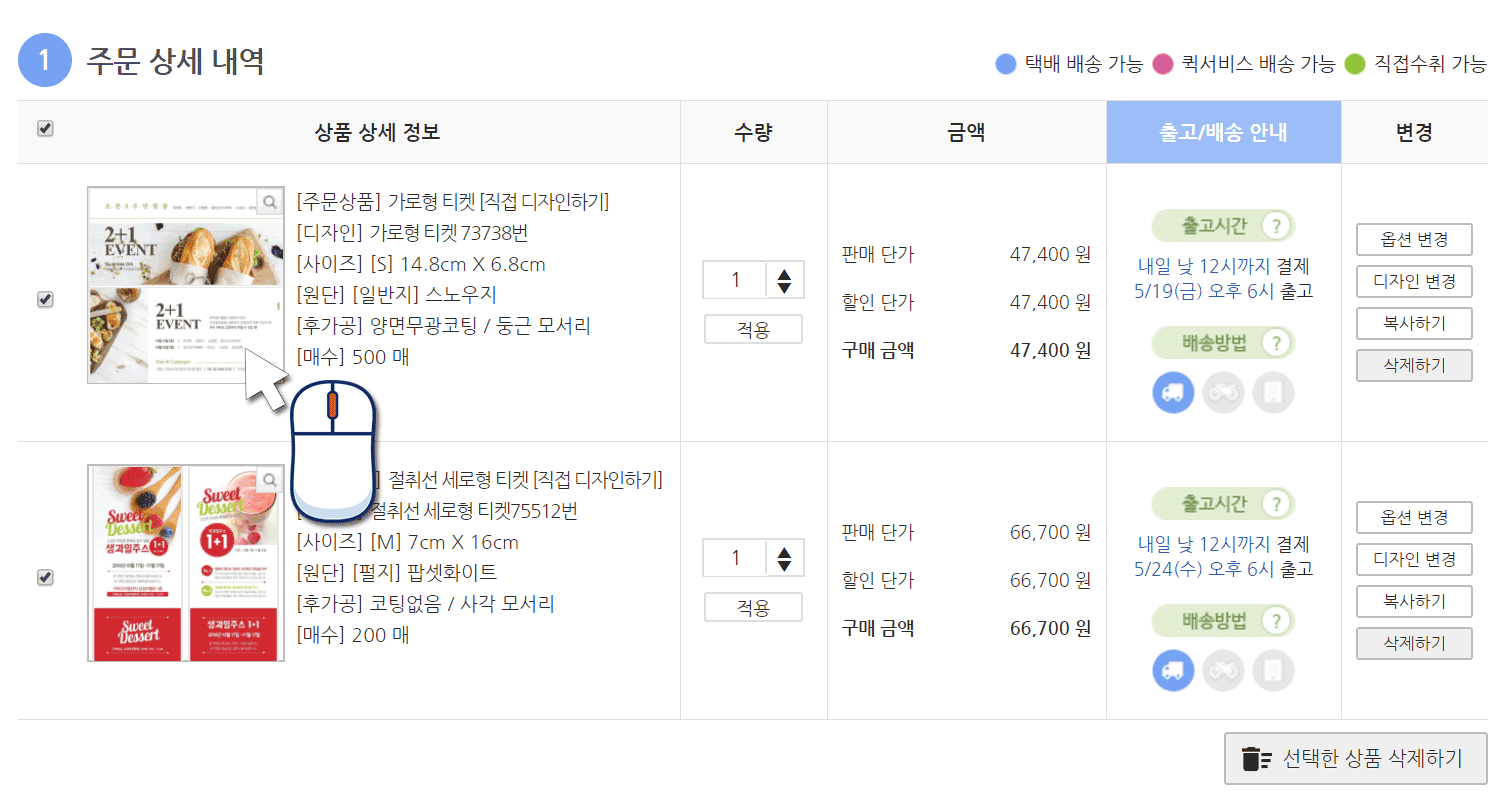Uncheck the 가로형 티켓 product checkbox

pos(45,300)
